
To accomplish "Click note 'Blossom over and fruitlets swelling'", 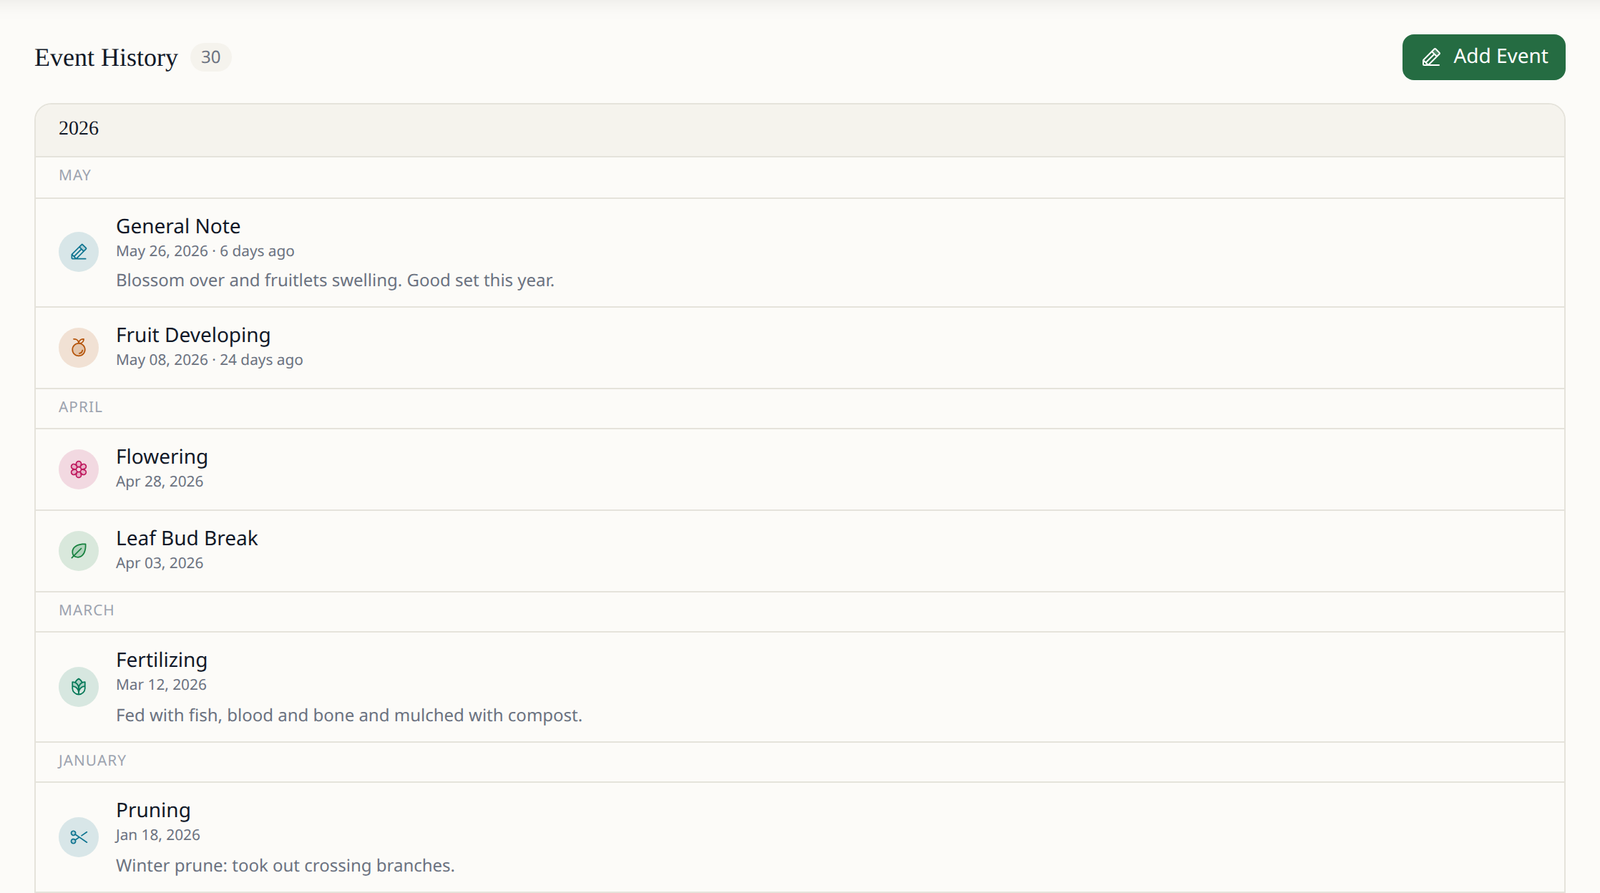I will 335,280.
